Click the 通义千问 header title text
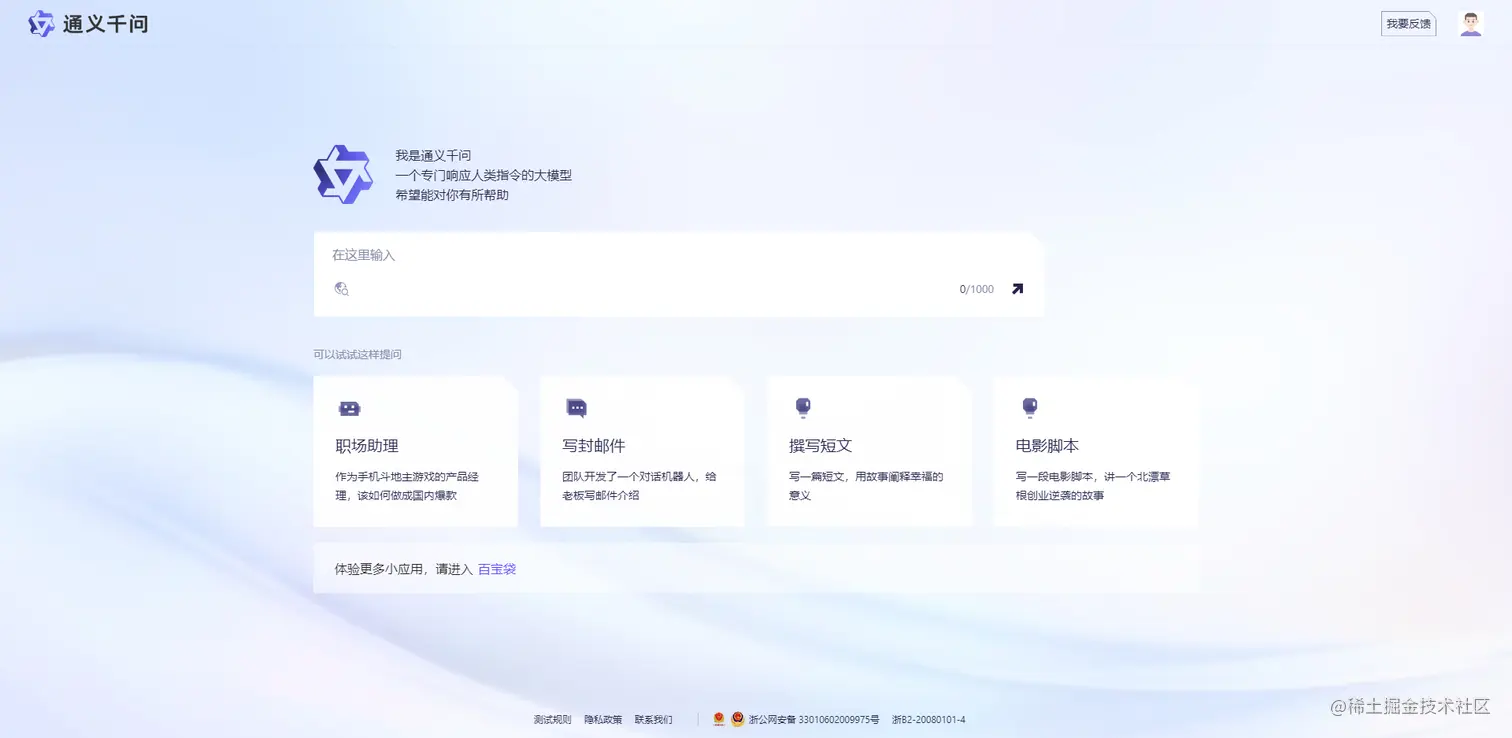 pos(106,24)
